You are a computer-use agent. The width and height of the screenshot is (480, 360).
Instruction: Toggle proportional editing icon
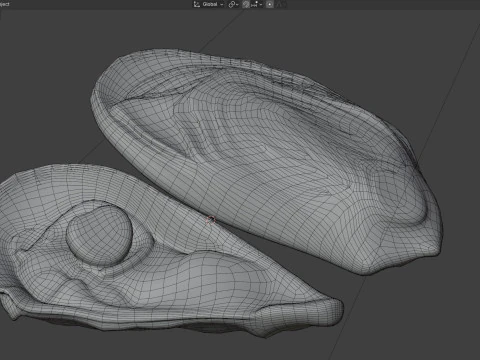[x=270, y=4]
